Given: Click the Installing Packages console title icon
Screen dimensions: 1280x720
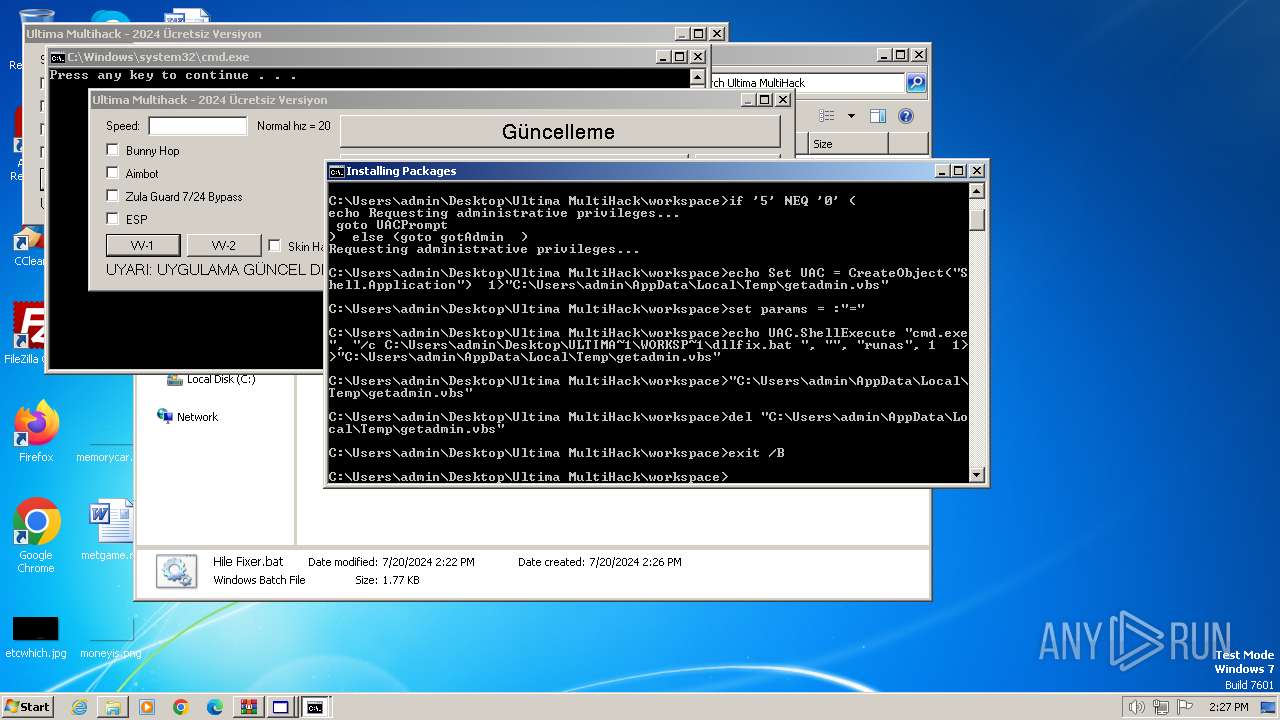Looking at the screenshot, I should pos(337,171).
